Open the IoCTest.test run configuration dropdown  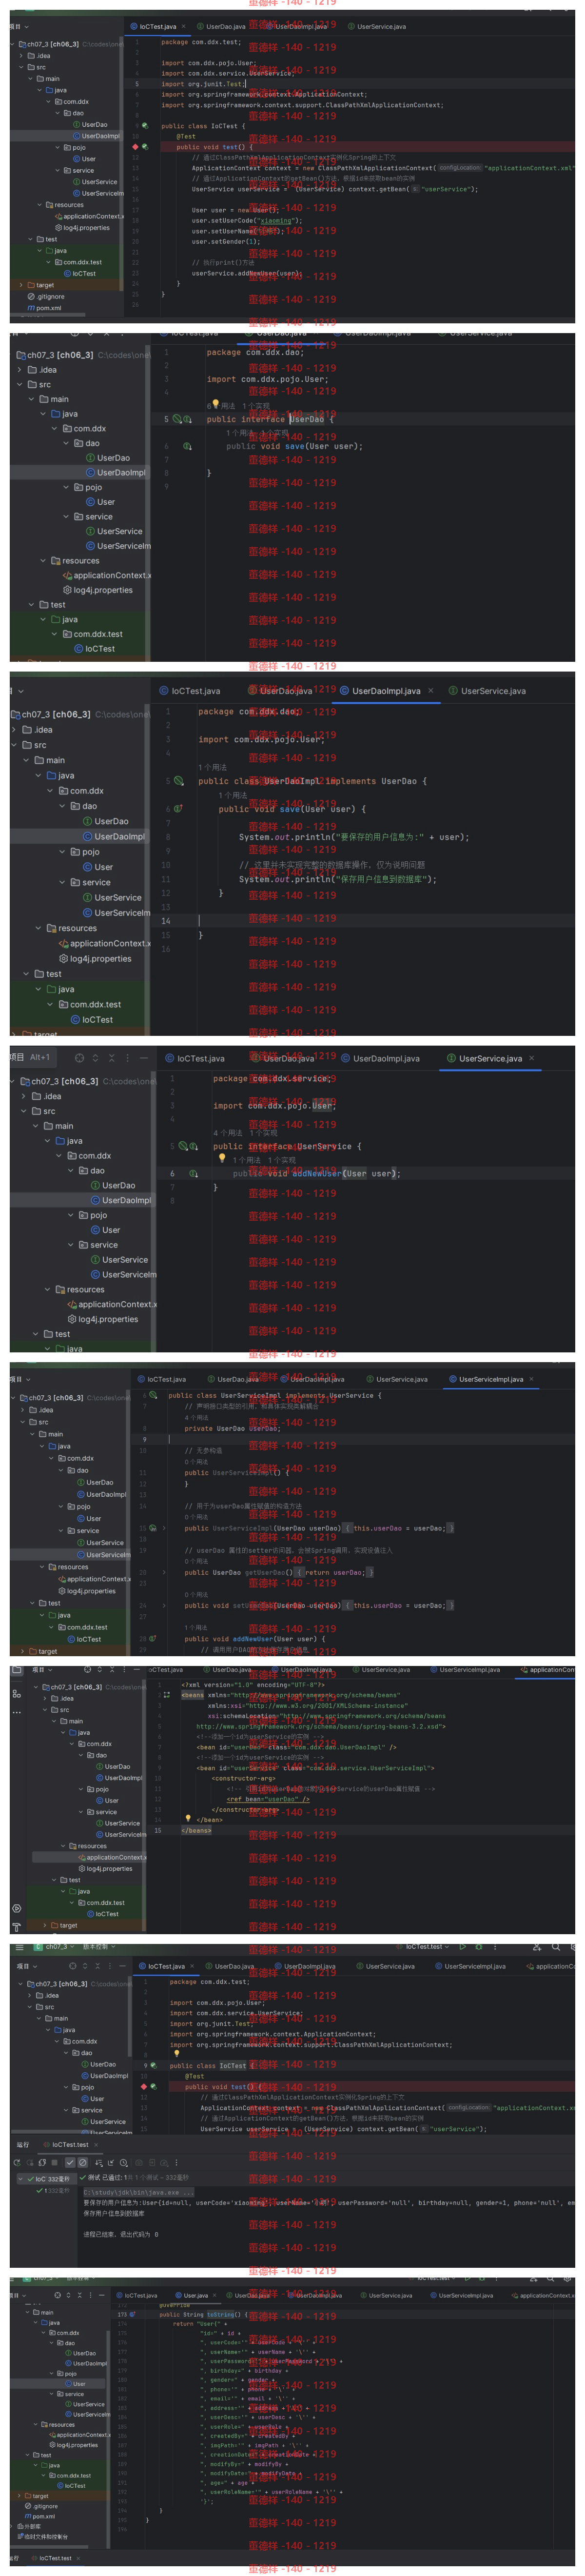click(x=424, y=1946)
